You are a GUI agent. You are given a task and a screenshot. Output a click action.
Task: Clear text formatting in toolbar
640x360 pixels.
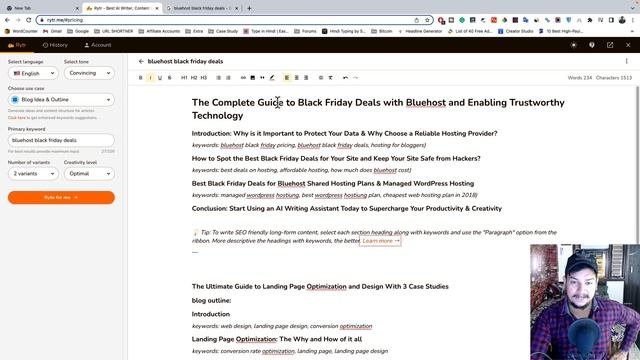[331, 78]
